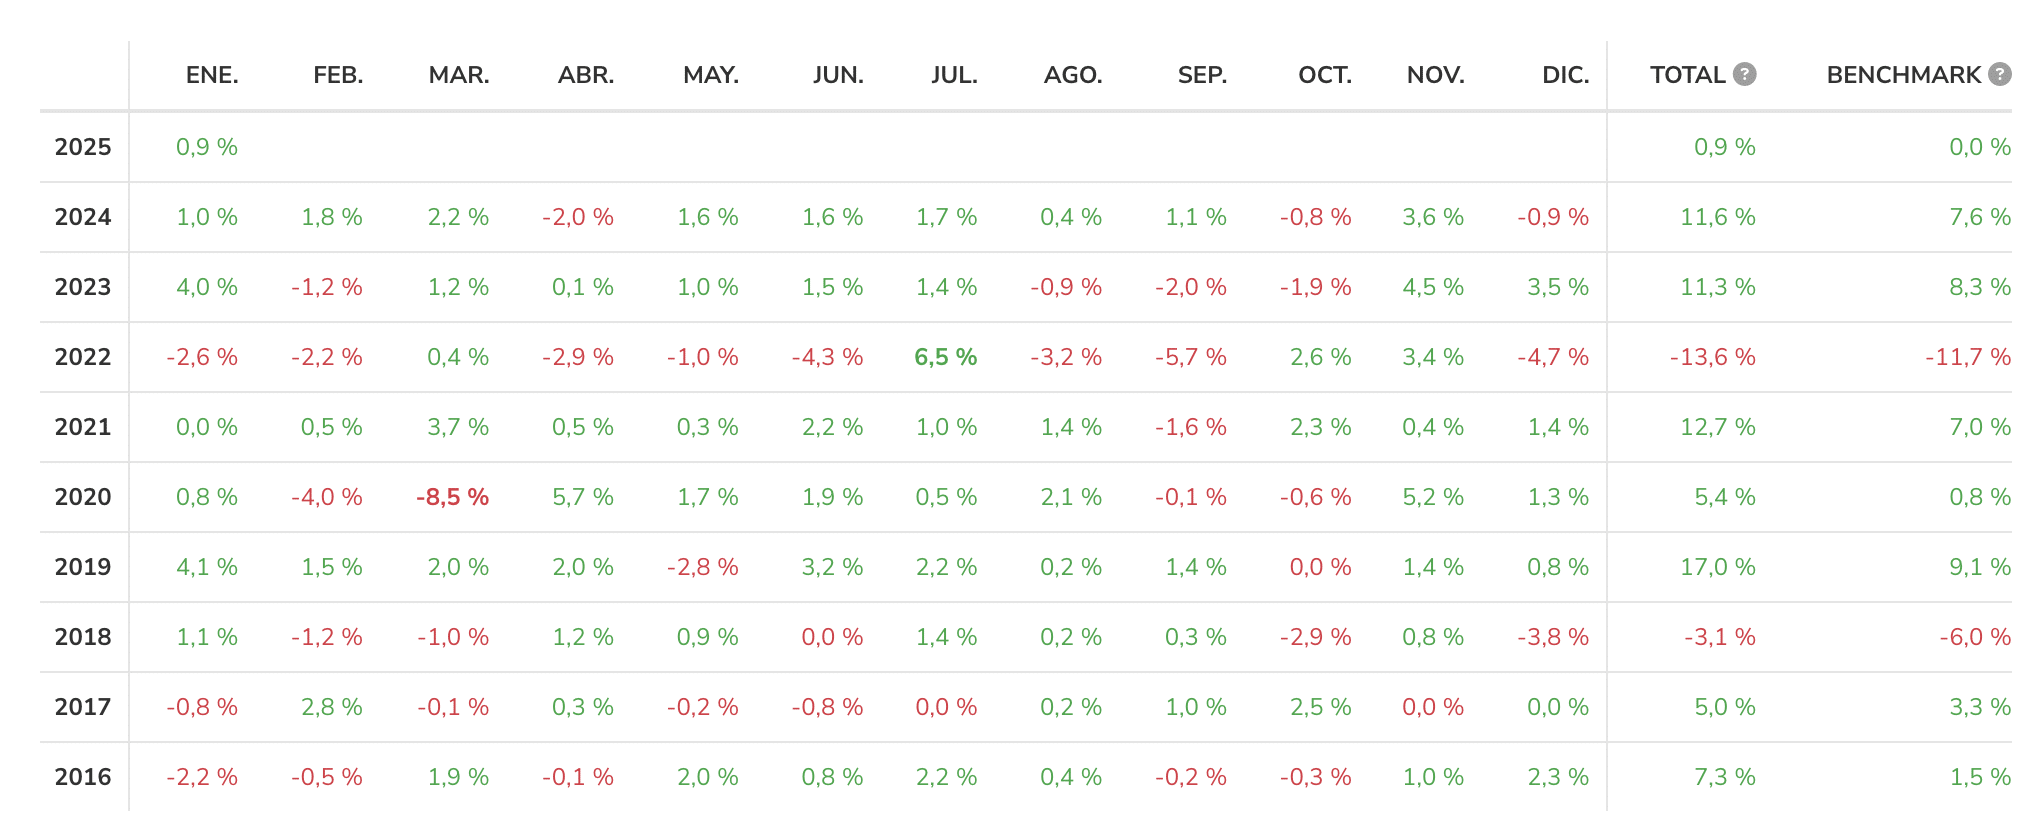This screenshot has width=2044, height=820.
Task: Click the BENCHMARK column header label
Action: [x=1903, y=75]
